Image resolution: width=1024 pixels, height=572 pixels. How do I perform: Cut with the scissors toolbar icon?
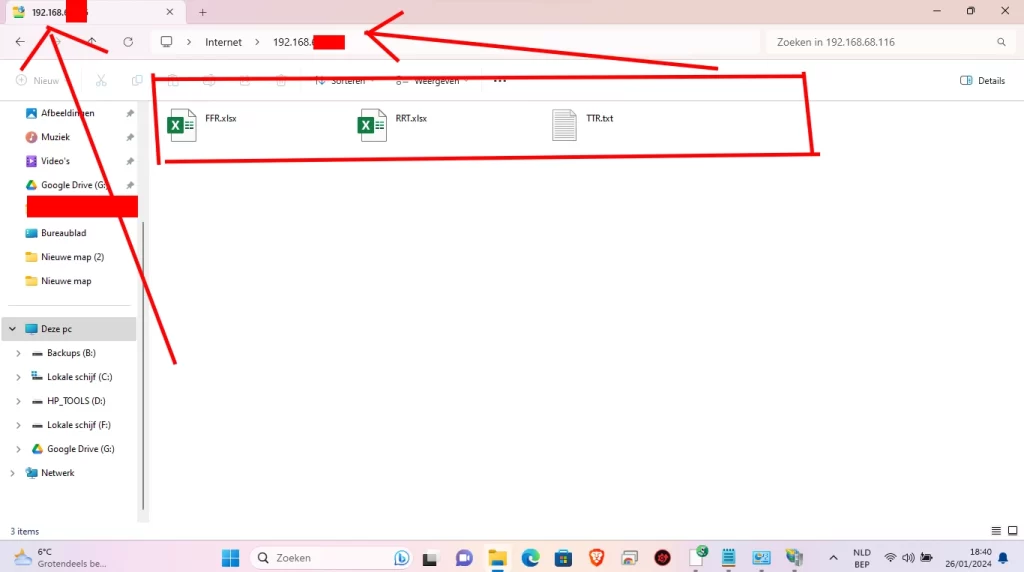(101, 80)
